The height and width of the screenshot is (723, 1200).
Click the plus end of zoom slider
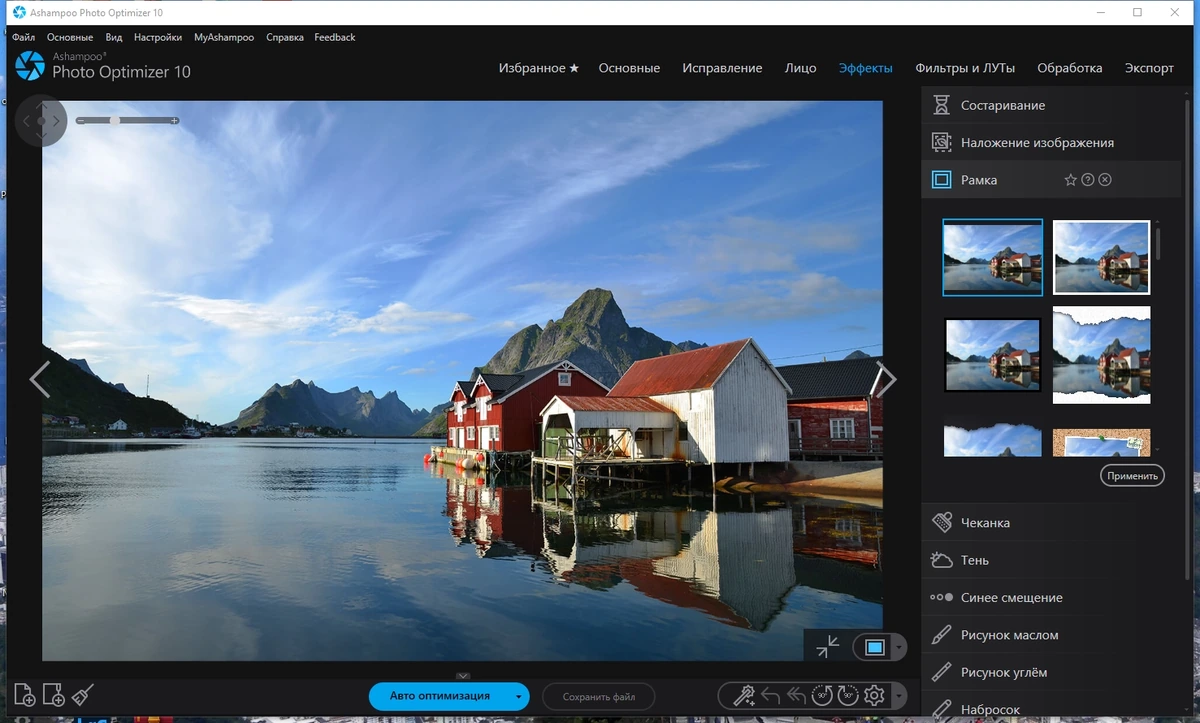click(x=175, y=120)
